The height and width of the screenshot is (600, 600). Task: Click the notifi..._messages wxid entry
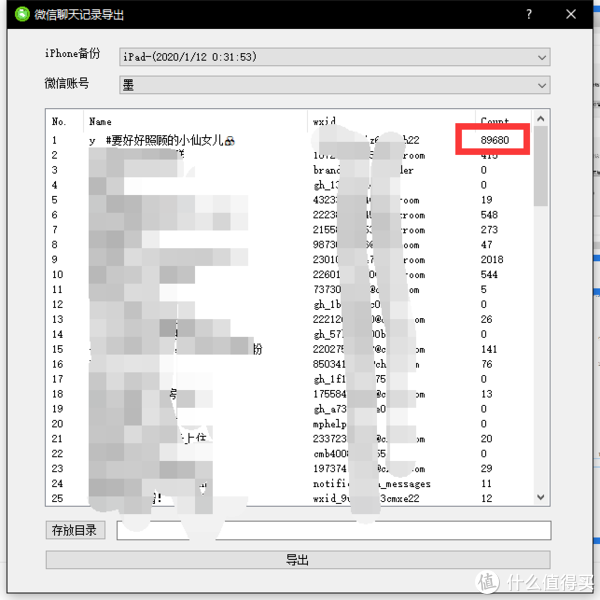(372, 484)
